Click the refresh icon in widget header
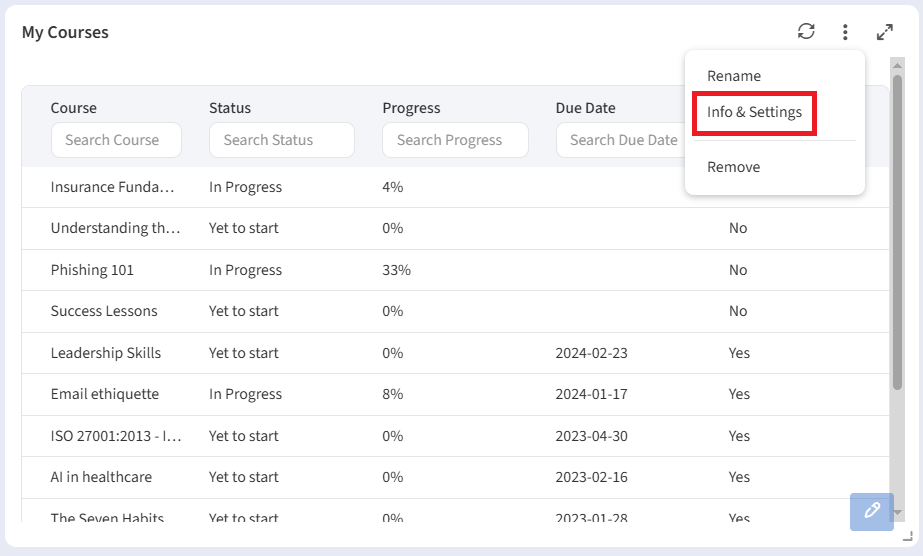This screenshot has width=923, height=556. click(806, 32)
